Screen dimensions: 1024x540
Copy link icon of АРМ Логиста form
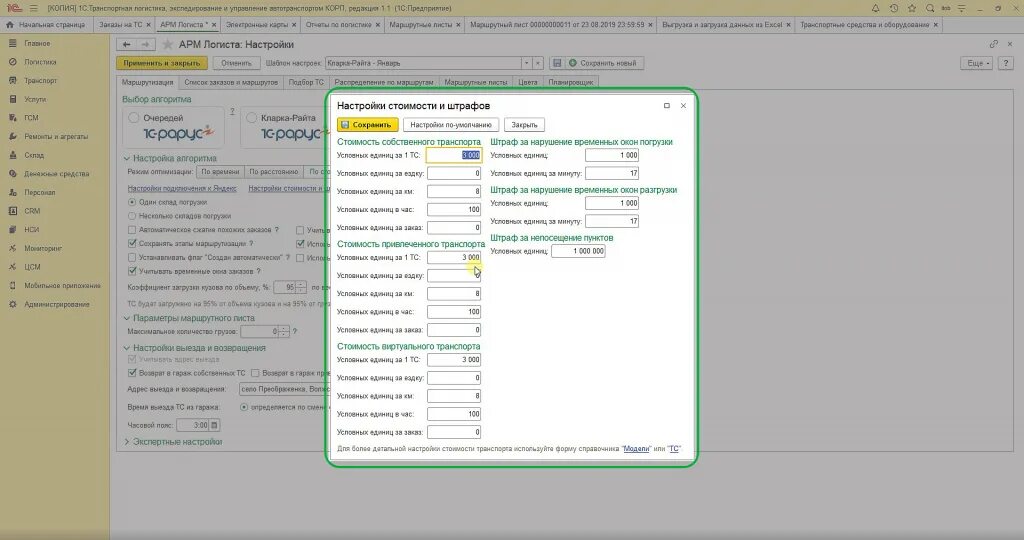pos(993,44)
